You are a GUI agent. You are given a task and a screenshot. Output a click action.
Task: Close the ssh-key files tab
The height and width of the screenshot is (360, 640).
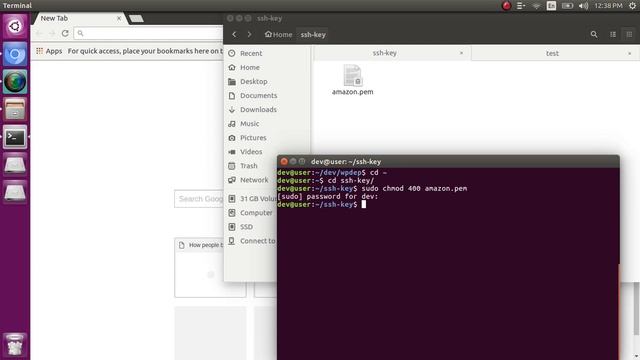(x=461, y=53)
